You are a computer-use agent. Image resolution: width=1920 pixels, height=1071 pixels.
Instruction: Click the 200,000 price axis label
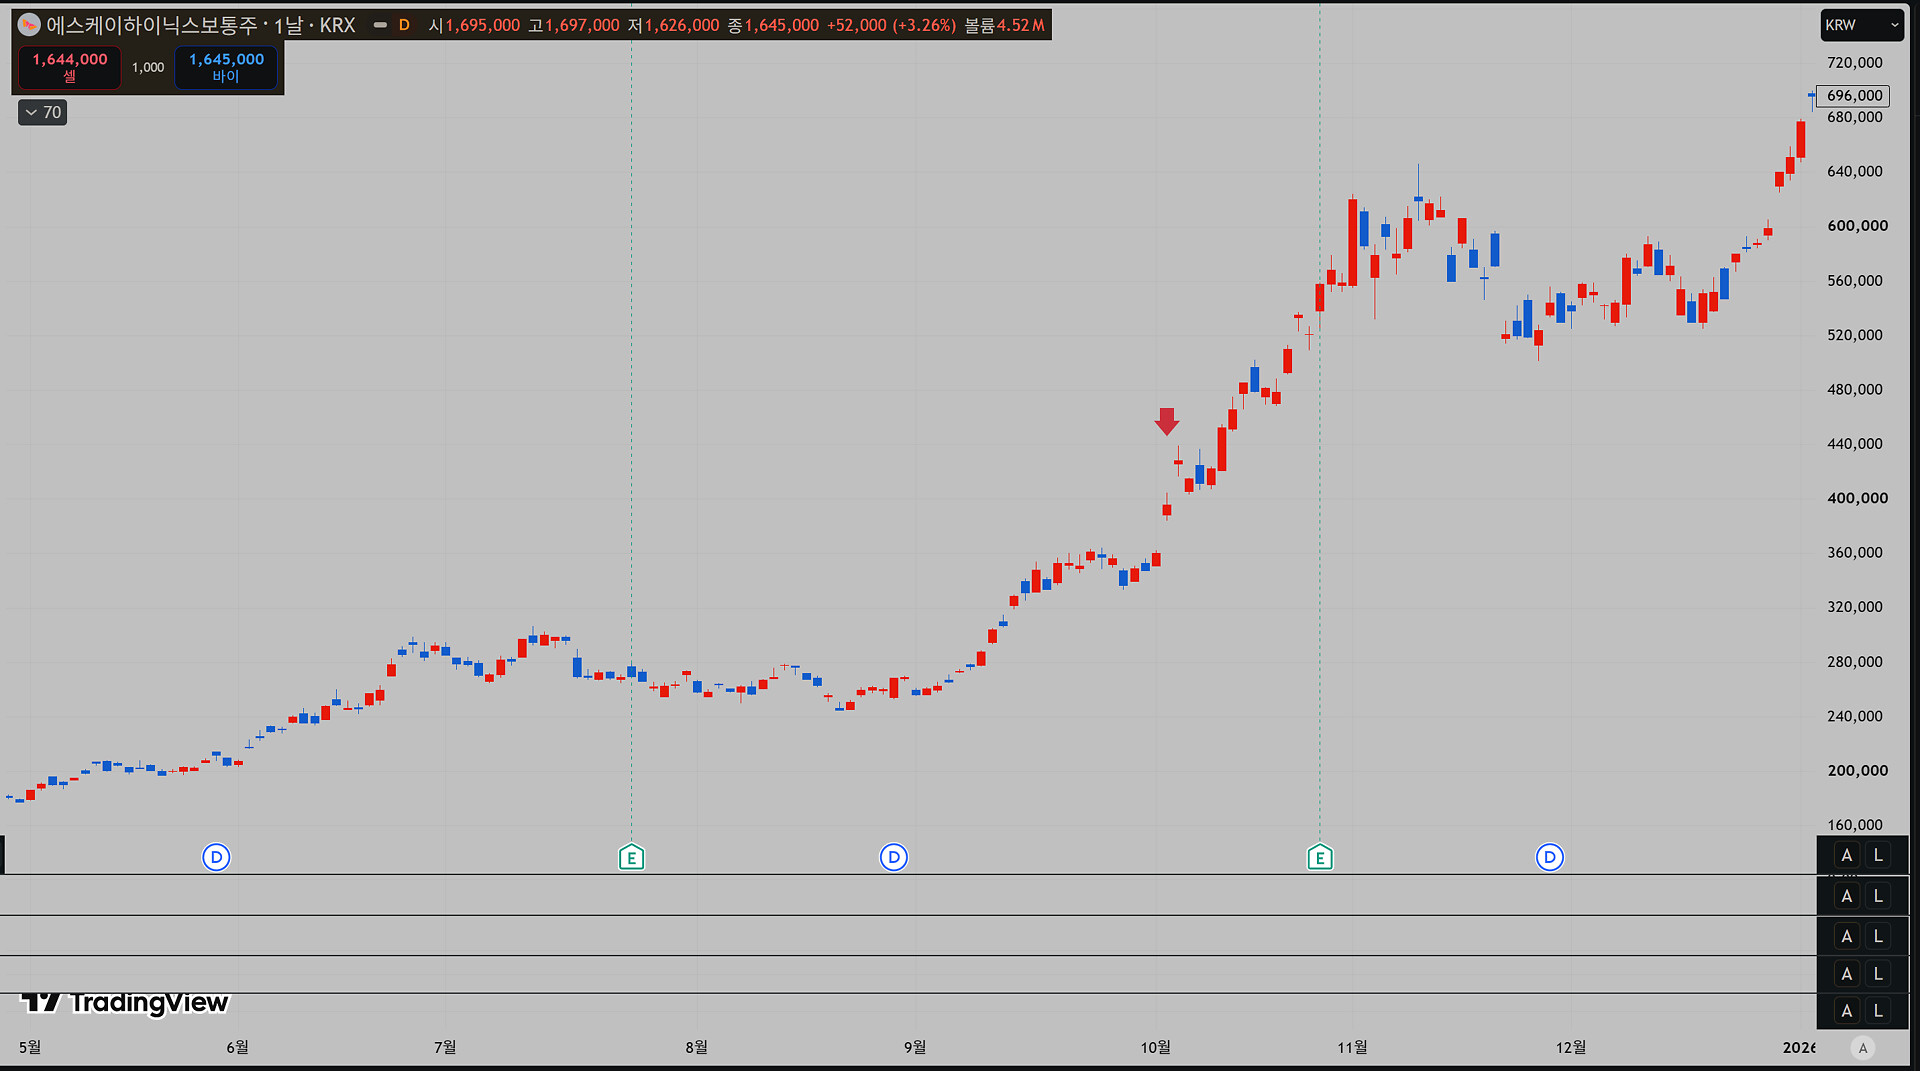pyautogui.click(x=1857, y=771)
